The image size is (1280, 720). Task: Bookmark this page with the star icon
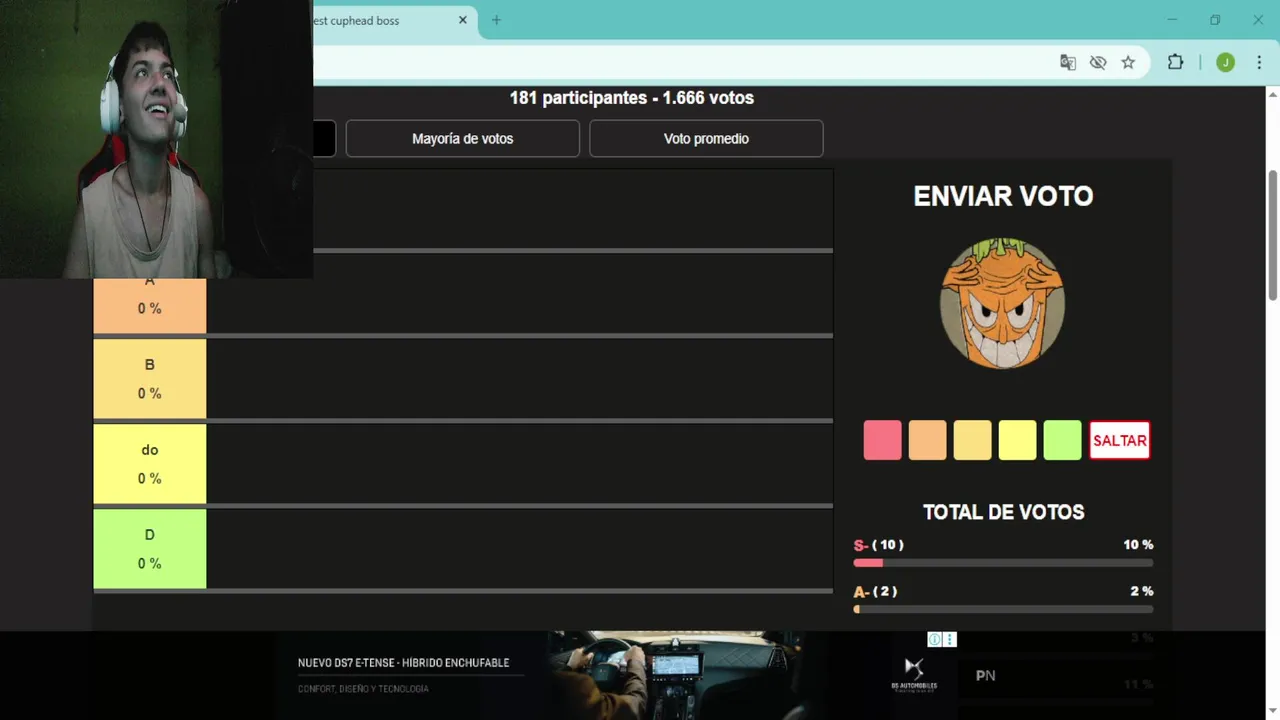pos(1128,62)
